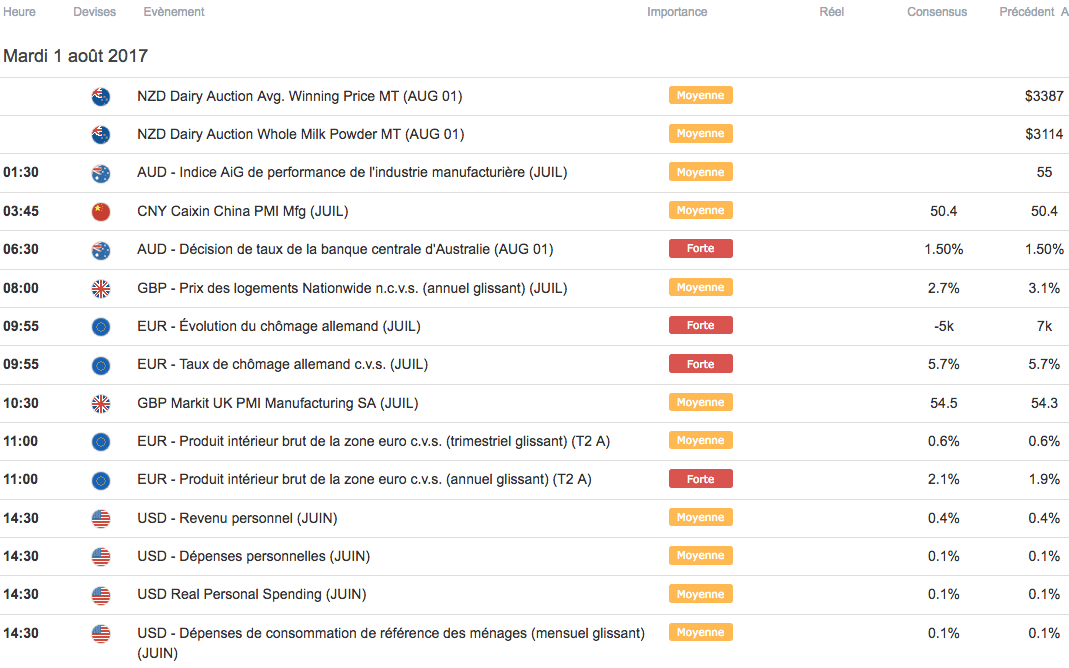This screenshot has width=1069, height=668.
Task: Click the China flag next to Caixin PMI Mfg
Action: (x=101, y=211)
